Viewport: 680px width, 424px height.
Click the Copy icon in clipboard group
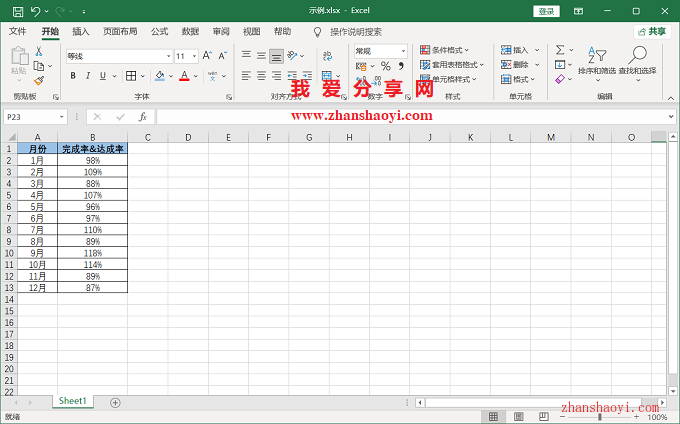coord(39,66)
